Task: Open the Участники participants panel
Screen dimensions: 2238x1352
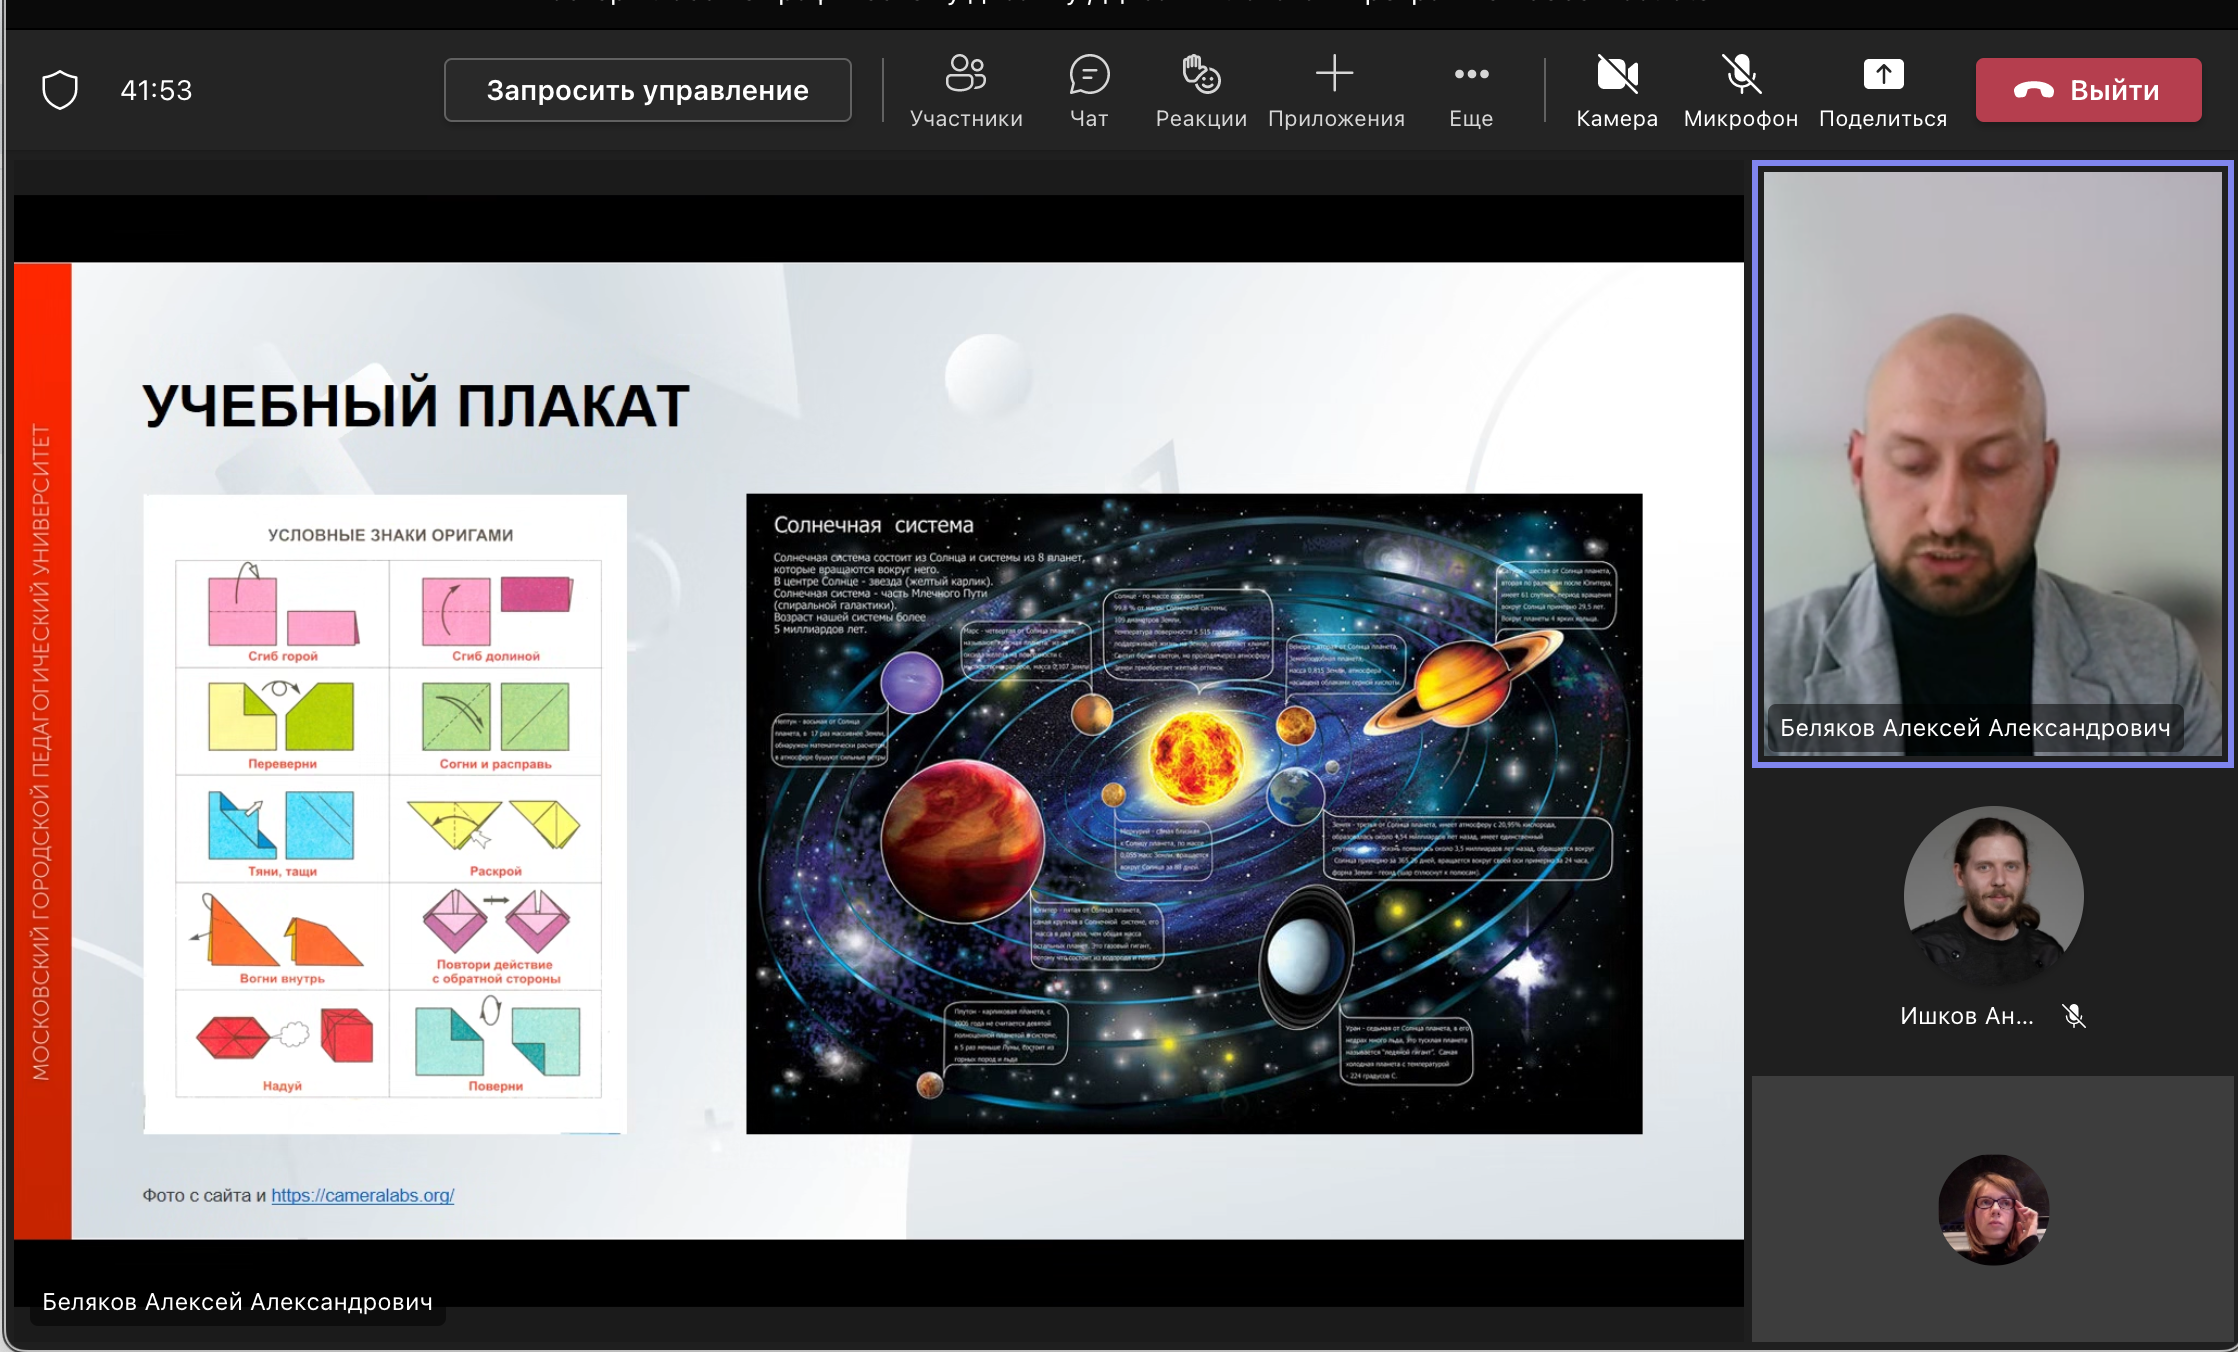Action: click(965, 90)
